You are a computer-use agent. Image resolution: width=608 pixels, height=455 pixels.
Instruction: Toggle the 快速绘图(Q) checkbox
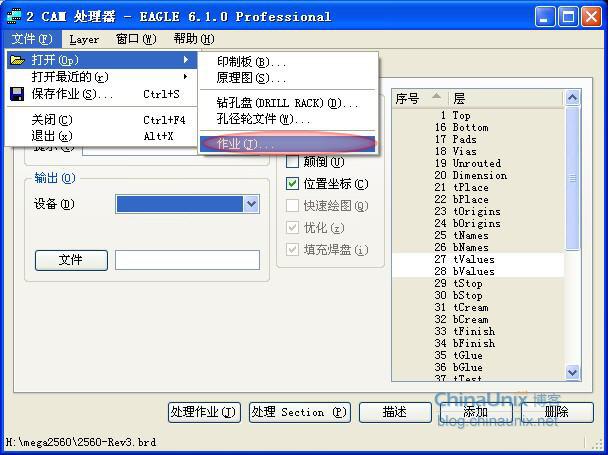tap(292, 206)
